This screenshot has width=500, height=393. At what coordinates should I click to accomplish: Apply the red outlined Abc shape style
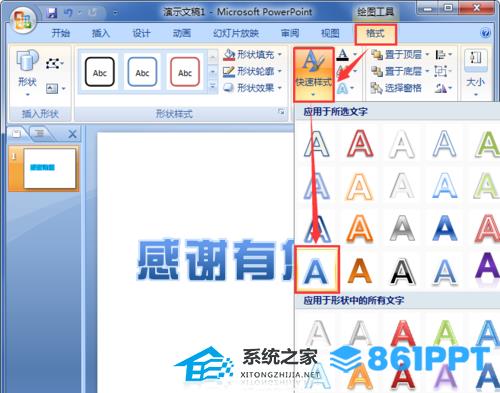[185, 72]
